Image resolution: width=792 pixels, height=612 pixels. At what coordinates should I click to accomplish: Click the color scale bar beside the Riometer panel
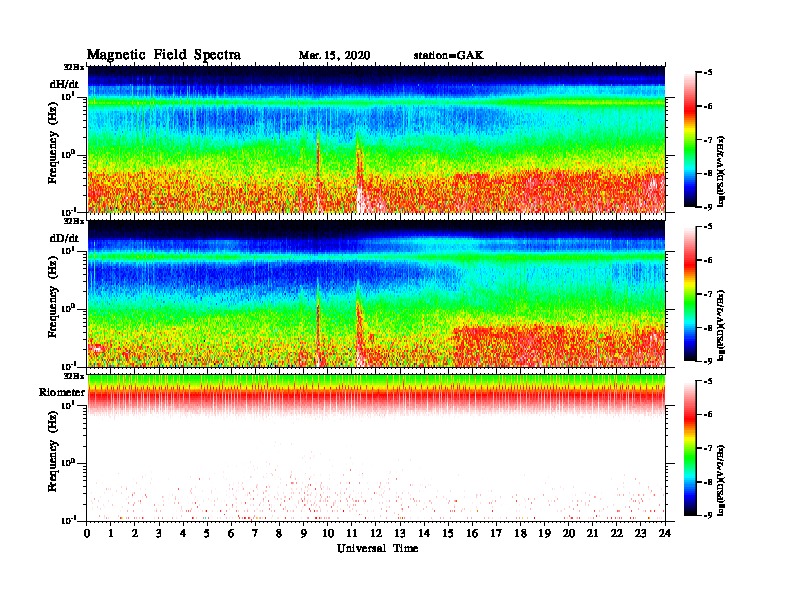click(689, 448)
